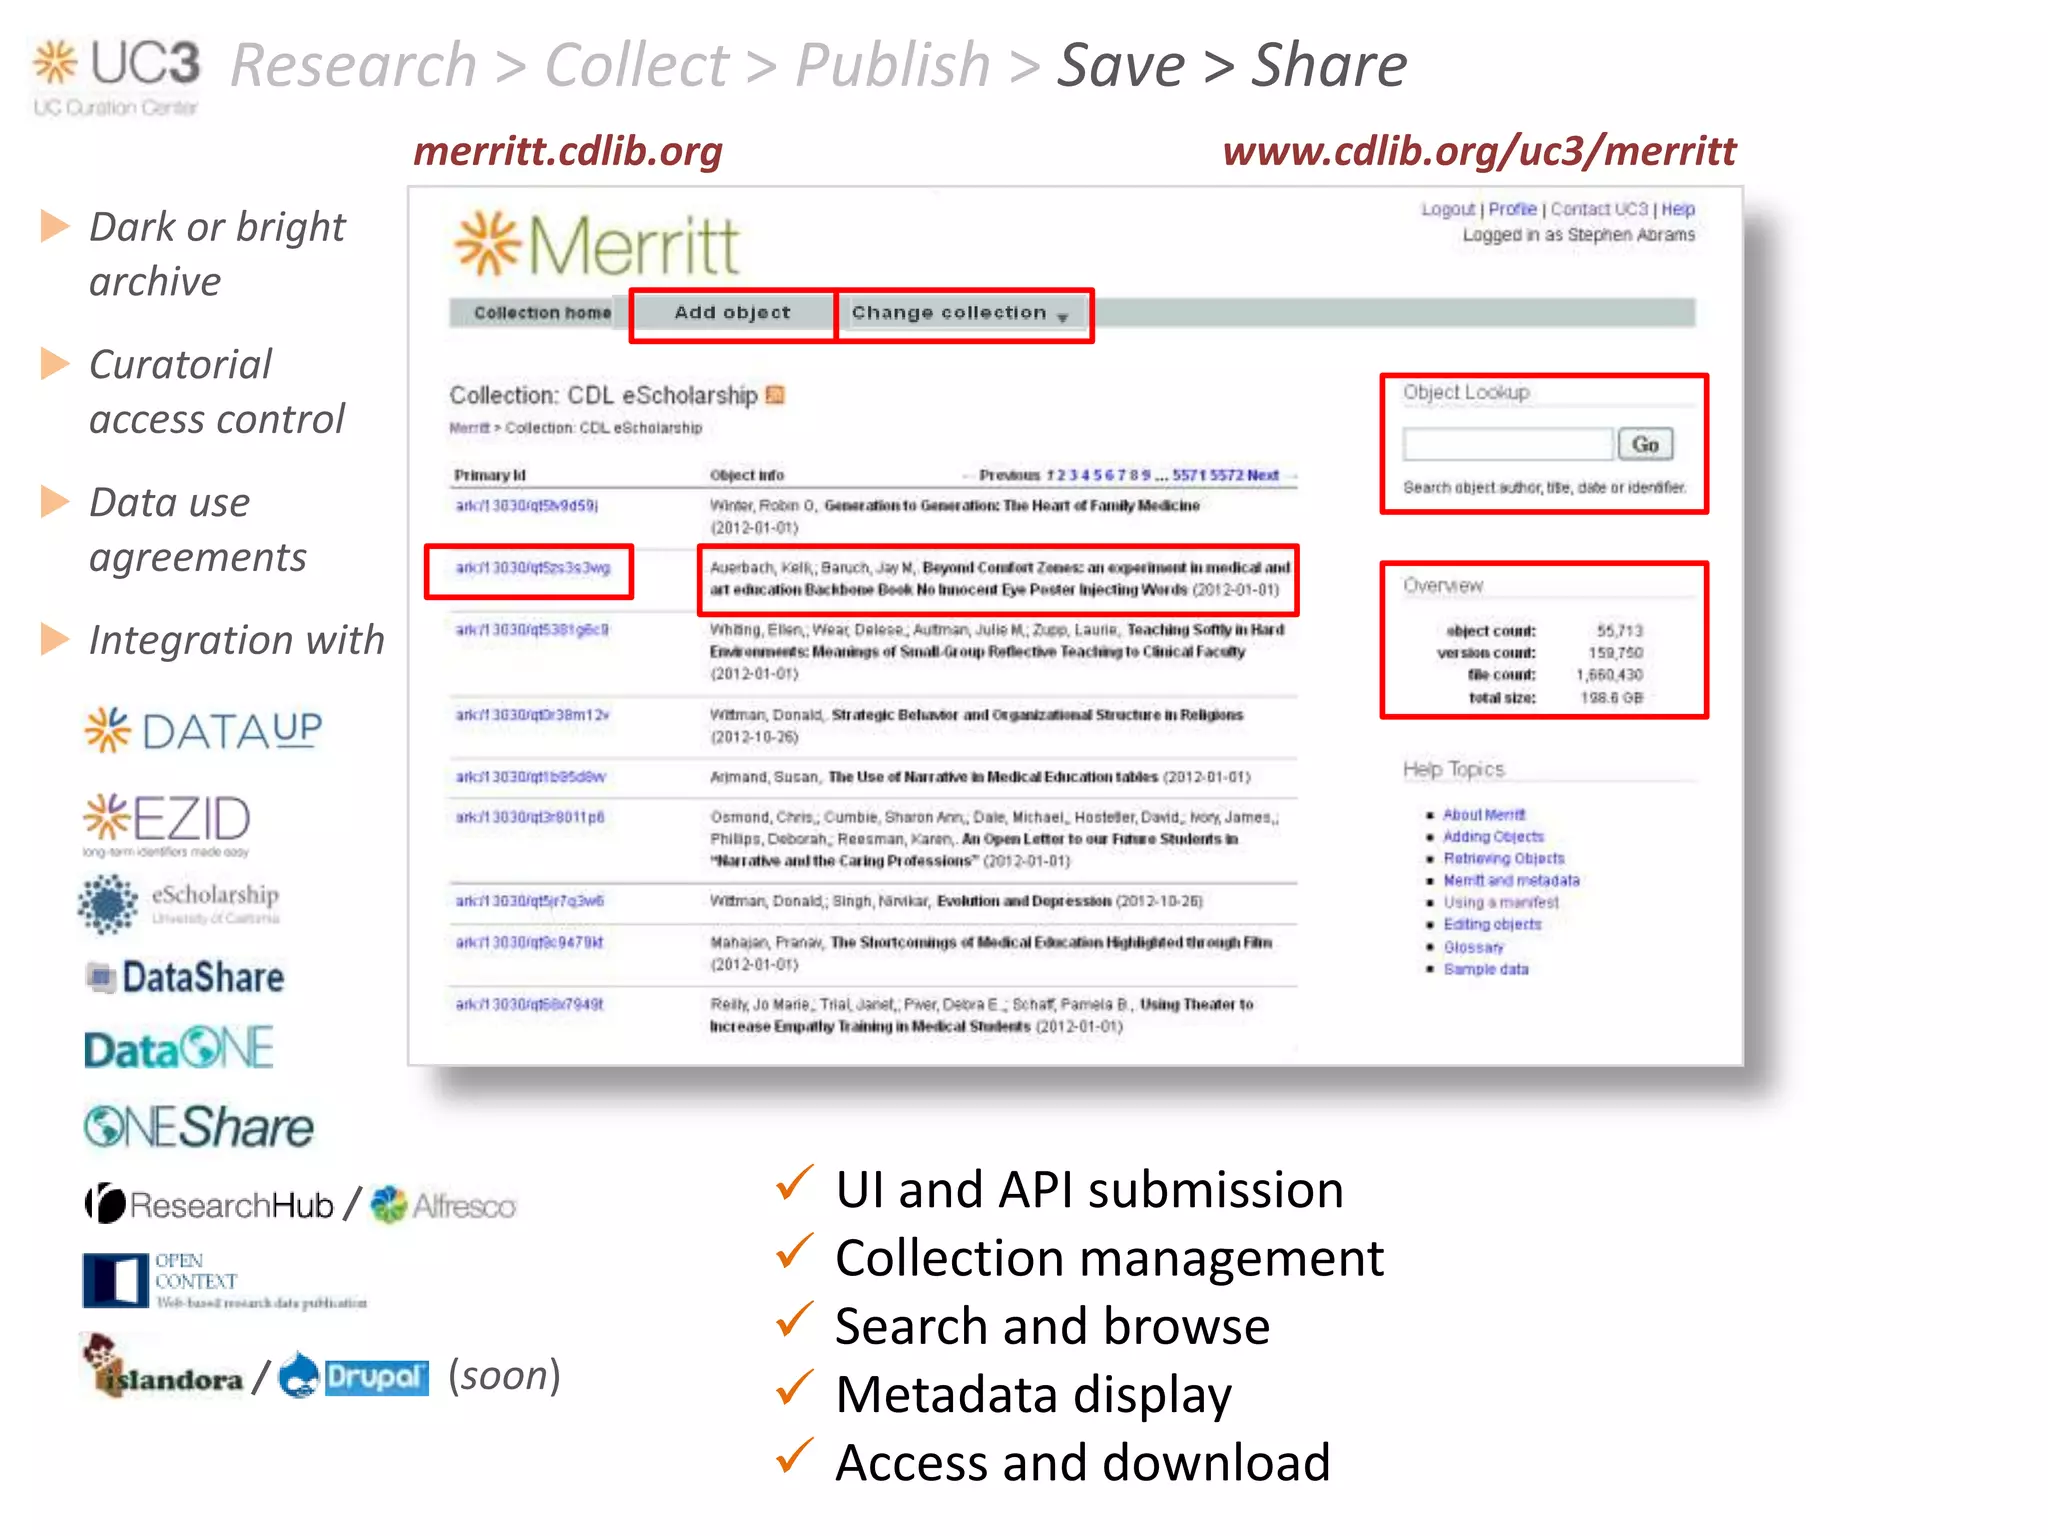Image resolution: width=2048 pixels, height=1536 pixels.
Task: Jump to results page 5572
Action: pos(1226,475)
